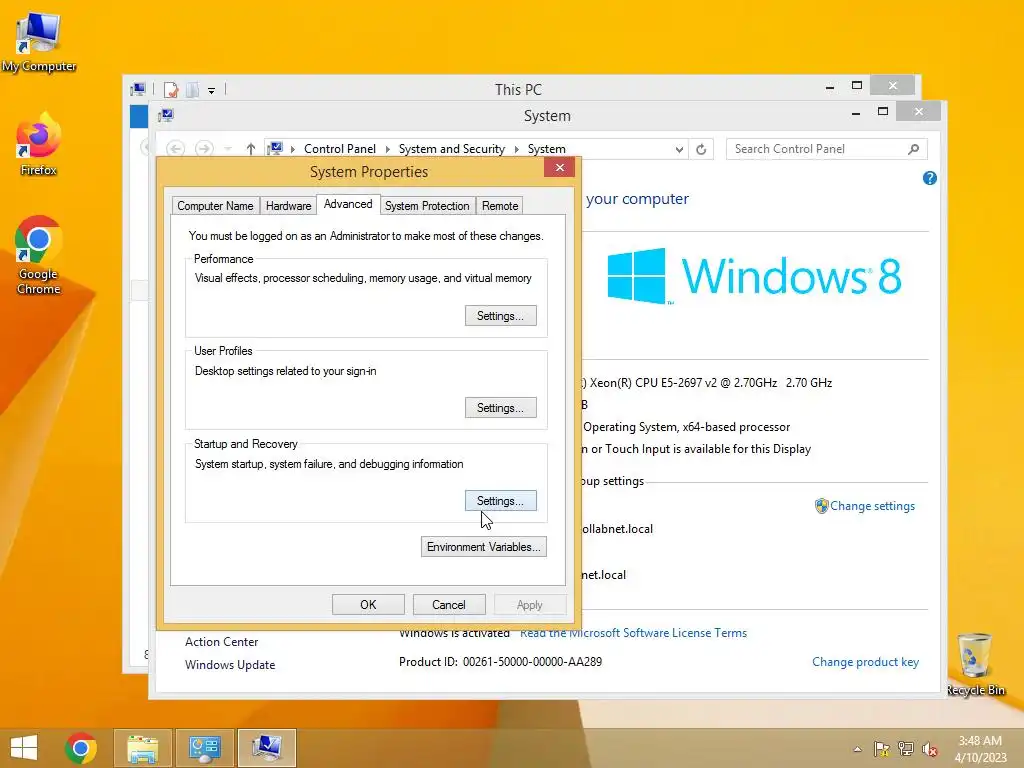This screenshot has height=768, width=1024.
Task: Open User Profiles Settings button
Action: point(501,408)
